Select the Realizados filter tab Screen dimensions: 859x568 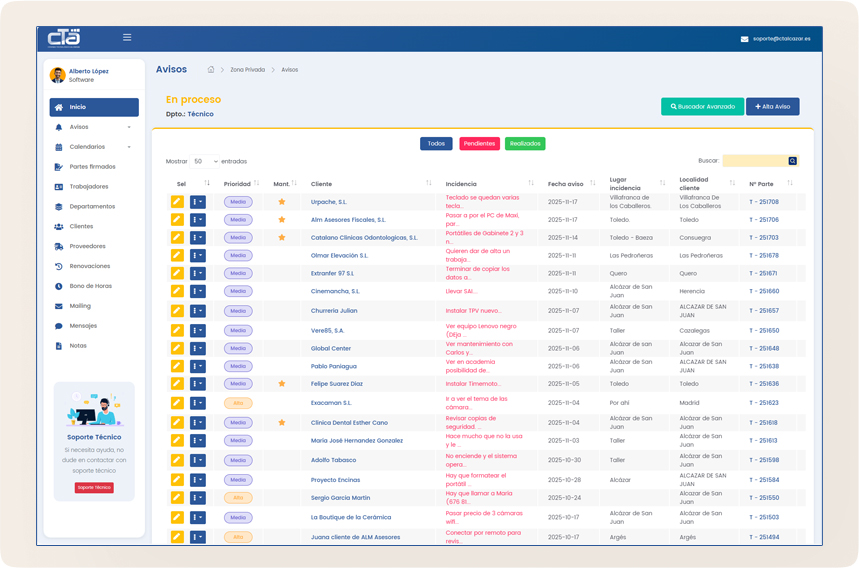tap(525, 144)
